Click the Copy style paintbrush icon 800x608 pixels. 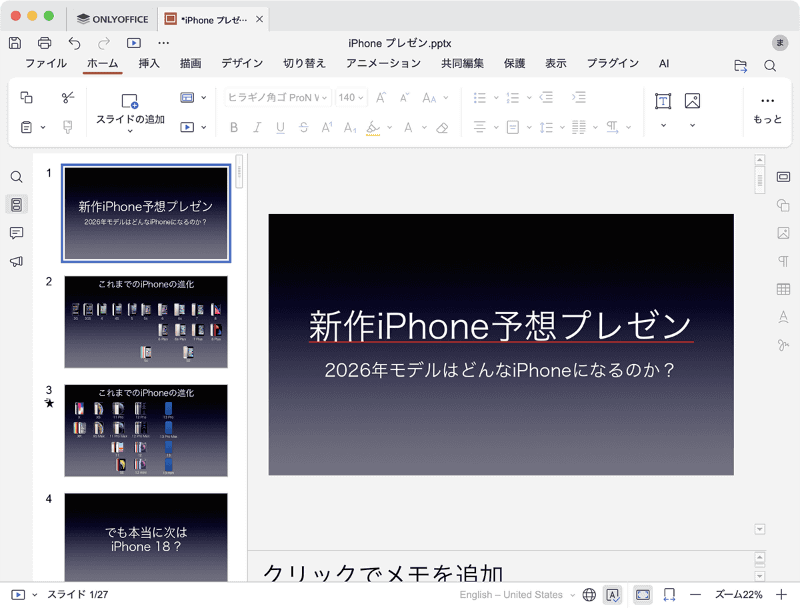tap(68, 127)
